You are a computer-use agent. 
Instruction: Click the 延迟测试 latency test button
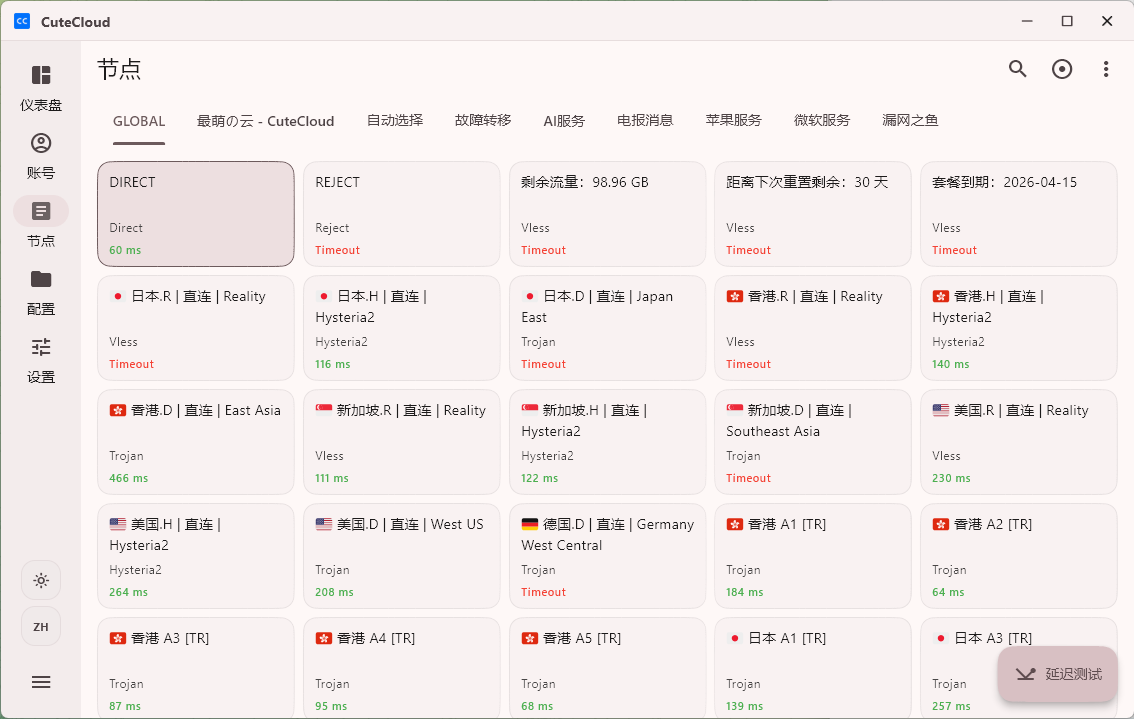pyautogui.click(x=1057, y=674)
